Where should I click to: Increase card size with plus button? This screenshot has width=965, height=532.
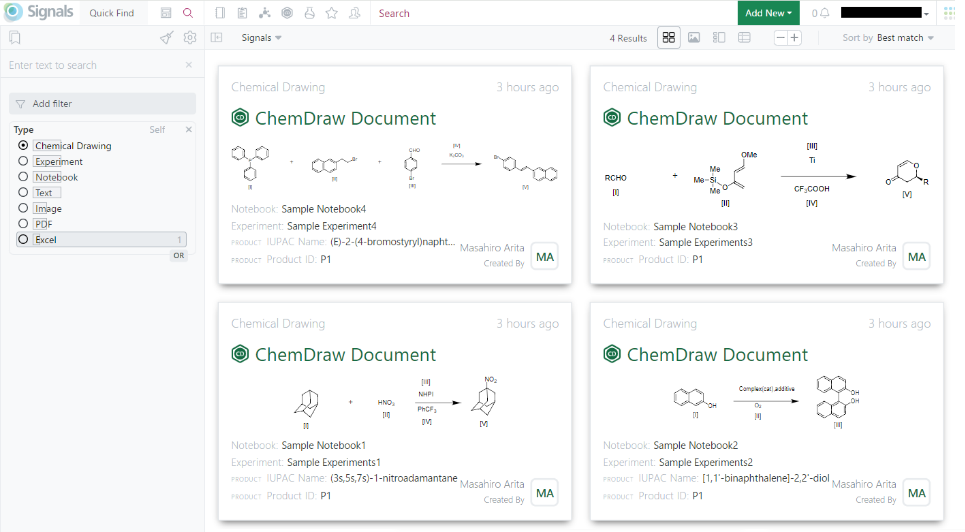click(795, 38)
